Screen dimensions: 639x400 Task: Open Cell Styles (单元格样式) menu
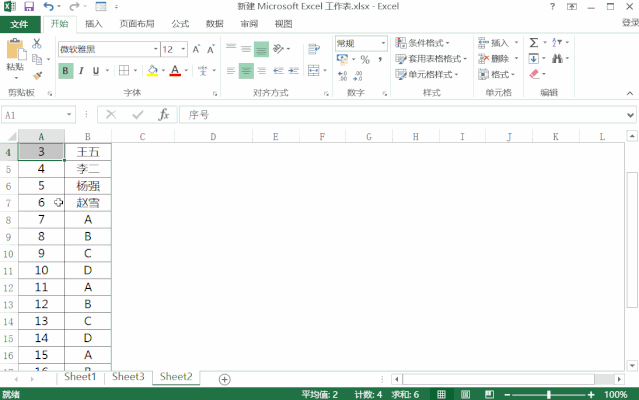[x=427, y=75]
